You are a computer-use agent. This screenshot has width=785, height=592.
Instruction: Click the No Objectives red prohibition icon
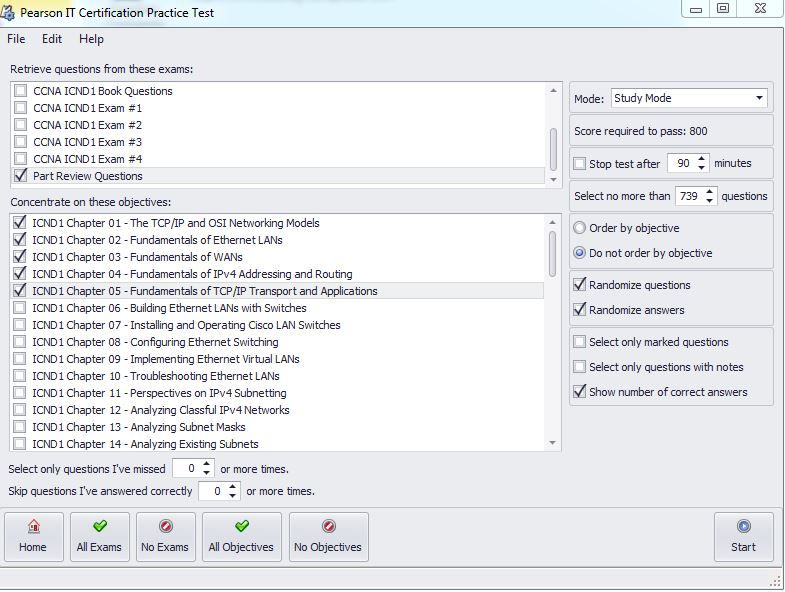329,526
